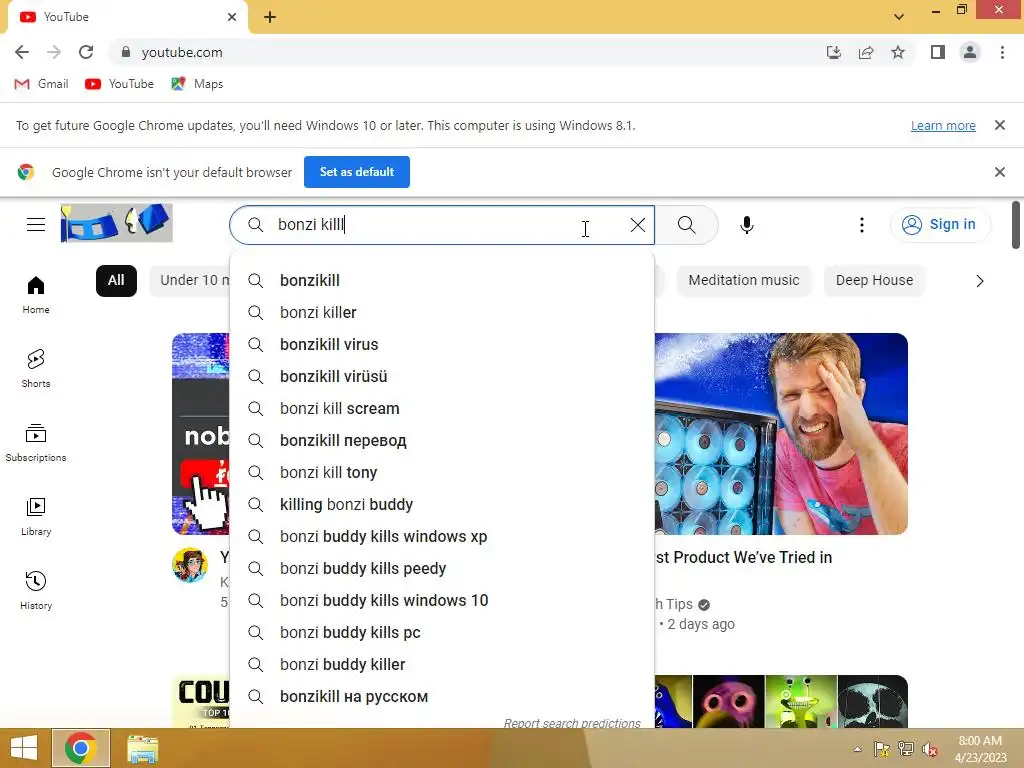Click the youtube.com address bar

464,52
